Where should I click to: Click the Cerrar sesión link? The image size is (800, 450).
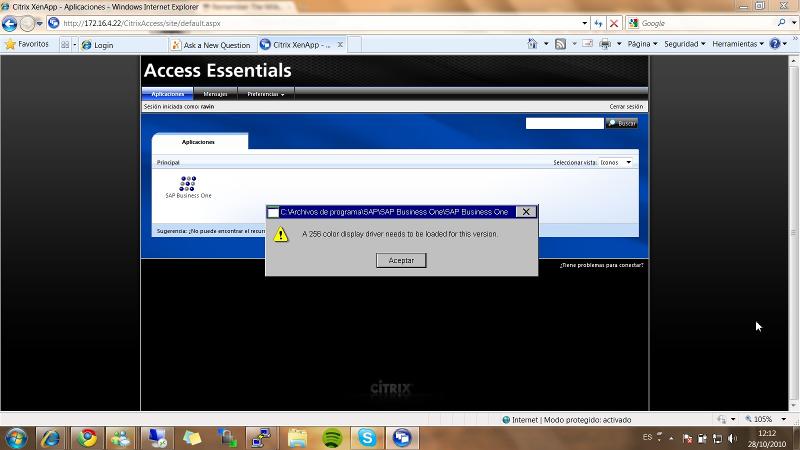click(626, 106)
